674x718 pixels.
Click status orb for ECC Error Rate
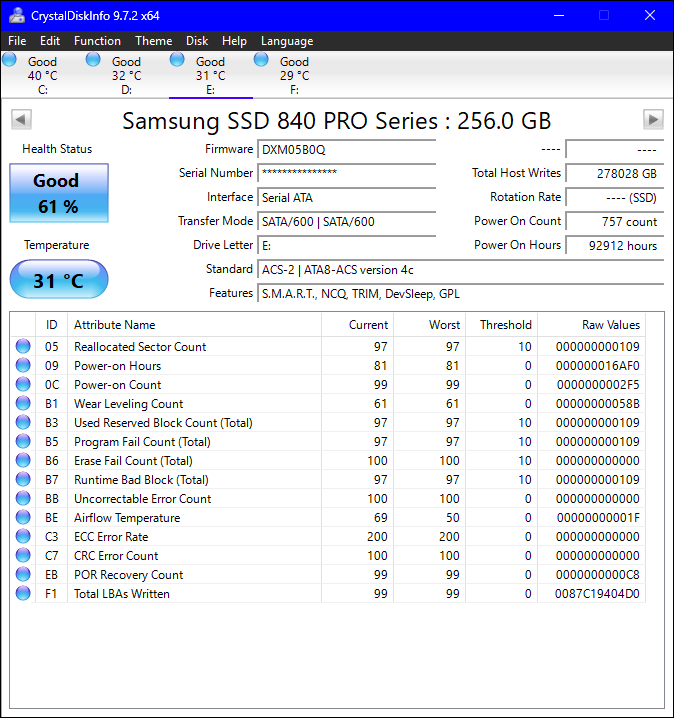click(23, 536)
